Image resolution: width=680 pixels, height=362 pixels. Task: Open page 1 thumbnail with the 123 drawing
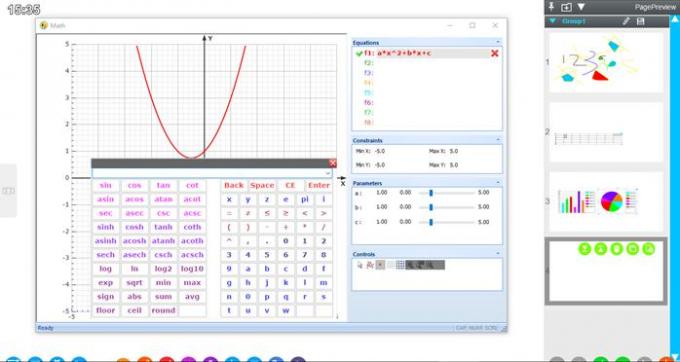click(x=606, y=62)
